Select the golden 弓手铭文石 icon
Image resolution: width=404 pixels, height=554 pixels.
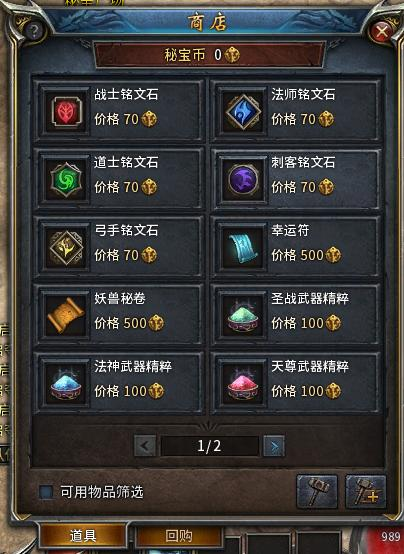point(66,247)
